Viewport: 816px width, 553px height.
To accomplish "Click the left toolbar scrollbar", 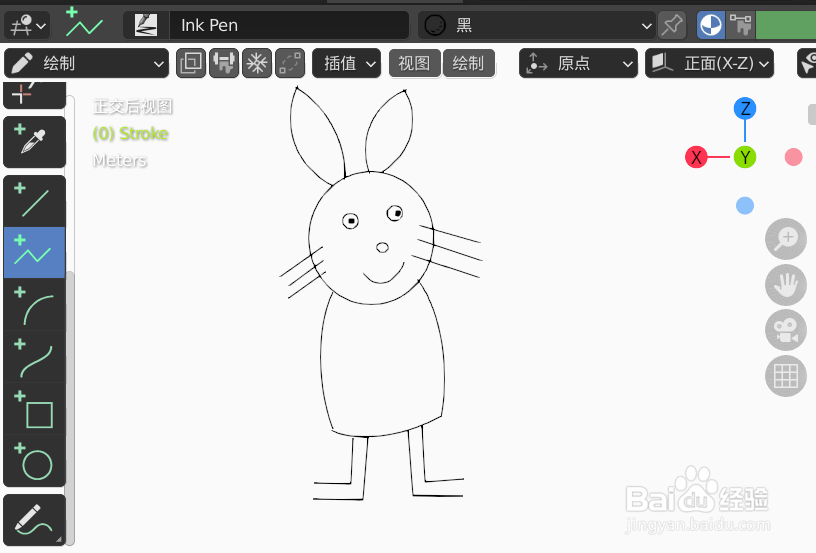I will 70,408.
